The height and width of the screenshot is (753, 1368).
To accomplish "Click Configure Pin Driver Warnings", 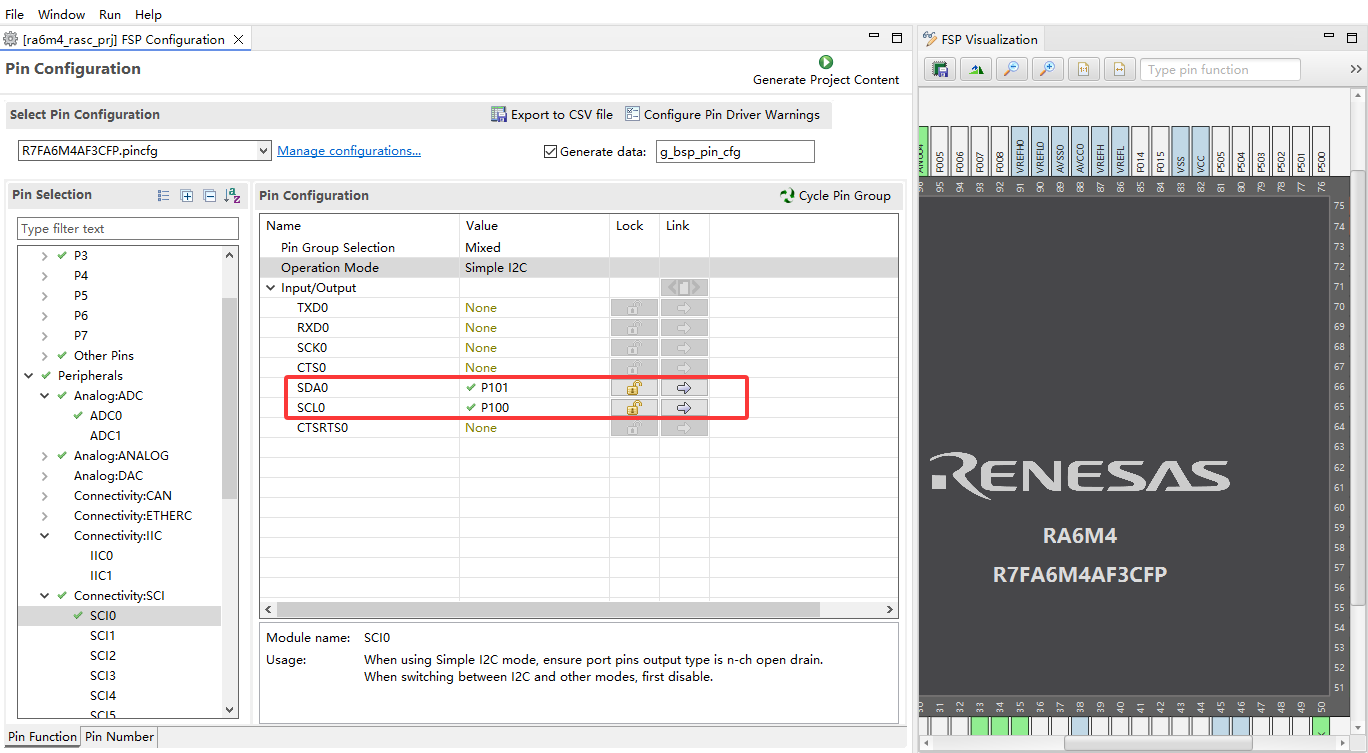I will [x=722, y=115].
